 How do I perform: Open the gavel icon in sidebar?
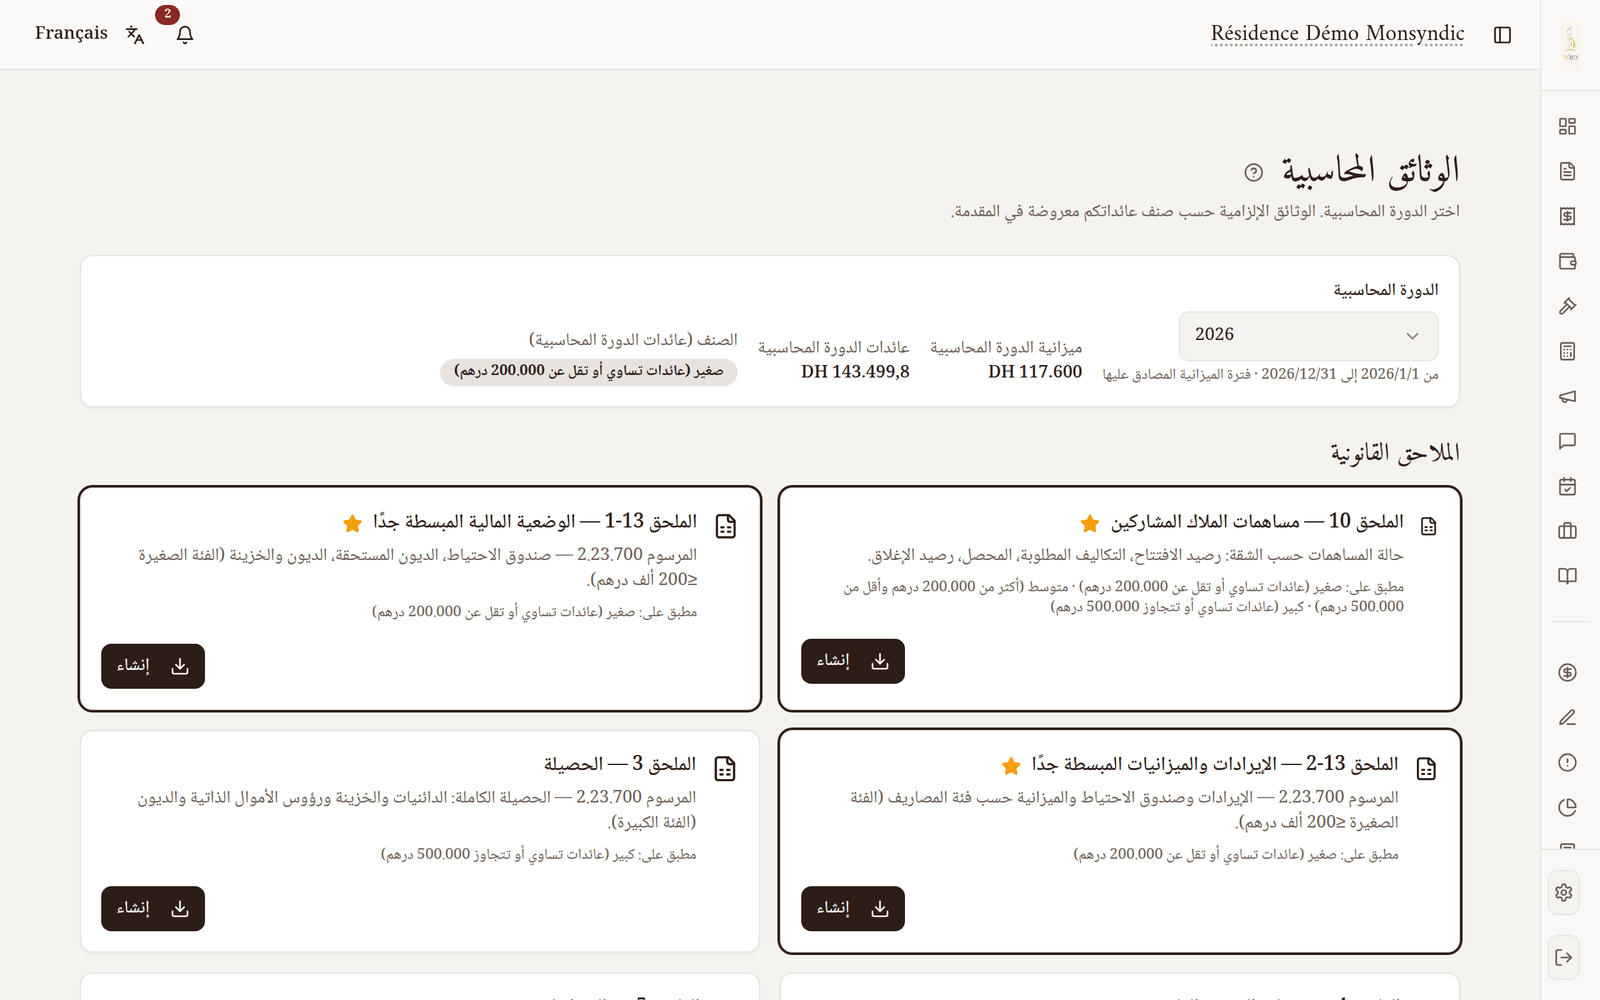pyautogui.click(x=1567, y=306)
